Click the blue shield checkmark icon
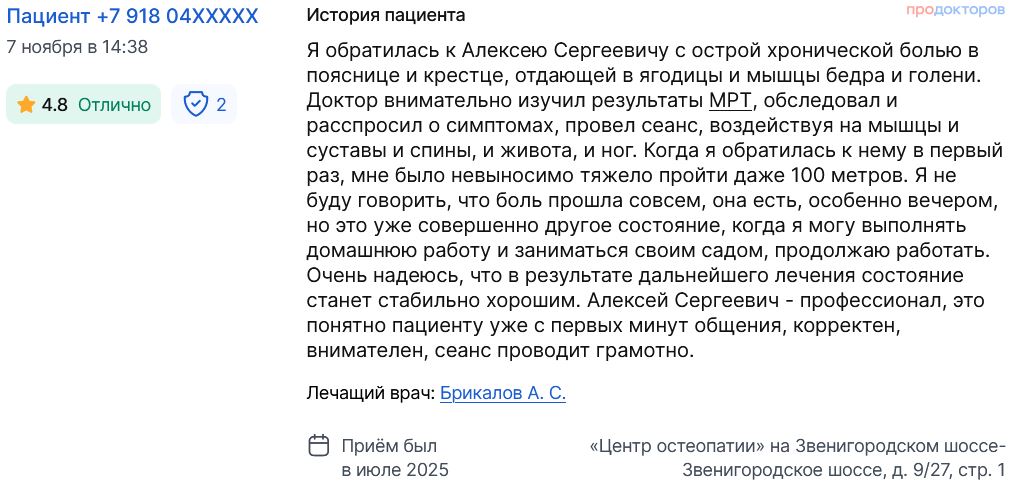1014x490 pixels. tap(196, 104)
